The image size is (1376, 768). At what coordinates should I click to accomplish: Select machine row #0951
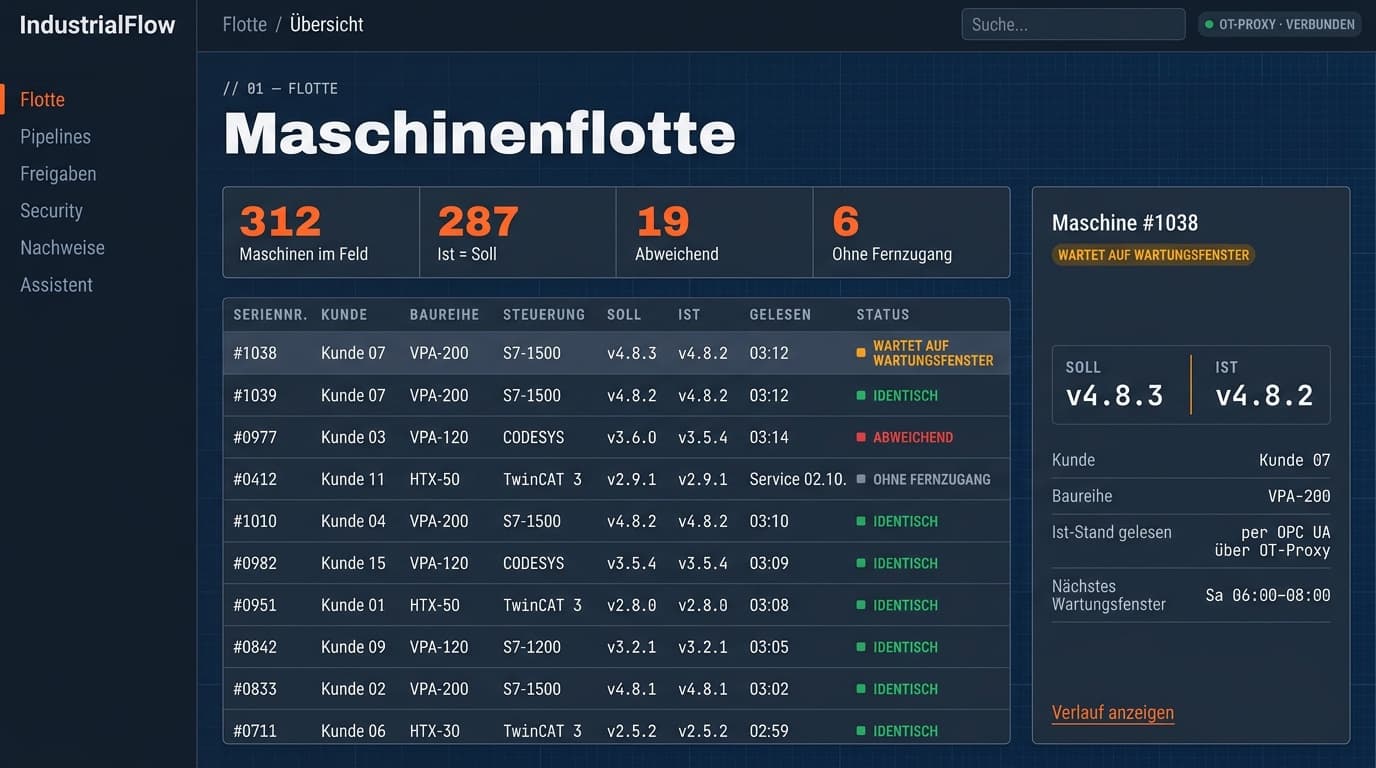[616, 605]
